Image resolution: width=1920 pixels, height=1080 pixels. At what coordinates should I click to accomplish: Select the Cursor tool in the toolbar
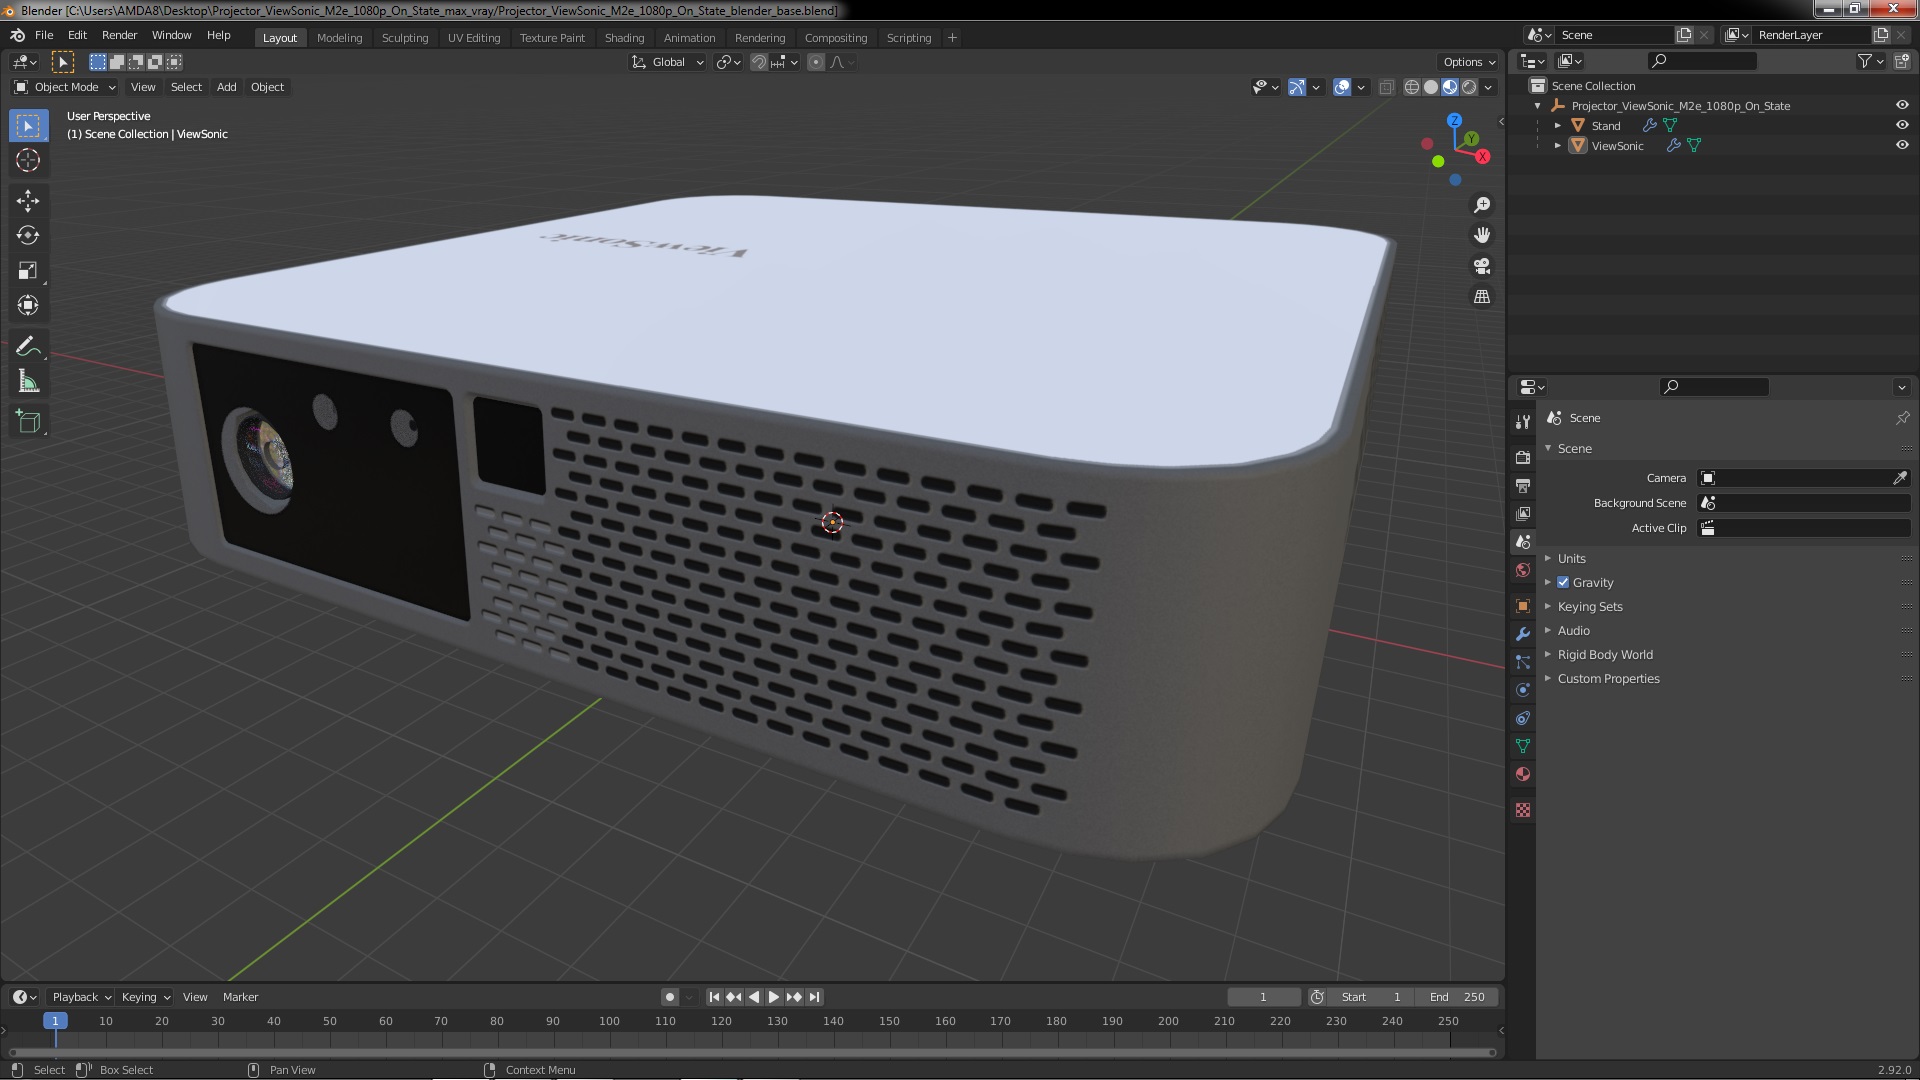(x=28, y=160)
